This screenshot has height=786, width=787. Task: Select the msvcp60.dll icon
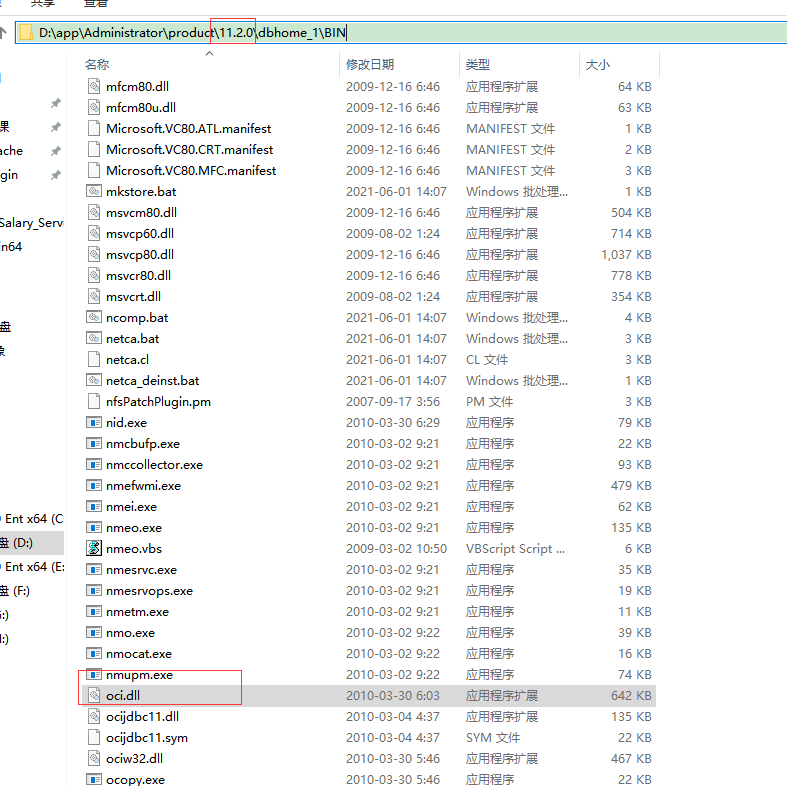(x=94, y=233)
